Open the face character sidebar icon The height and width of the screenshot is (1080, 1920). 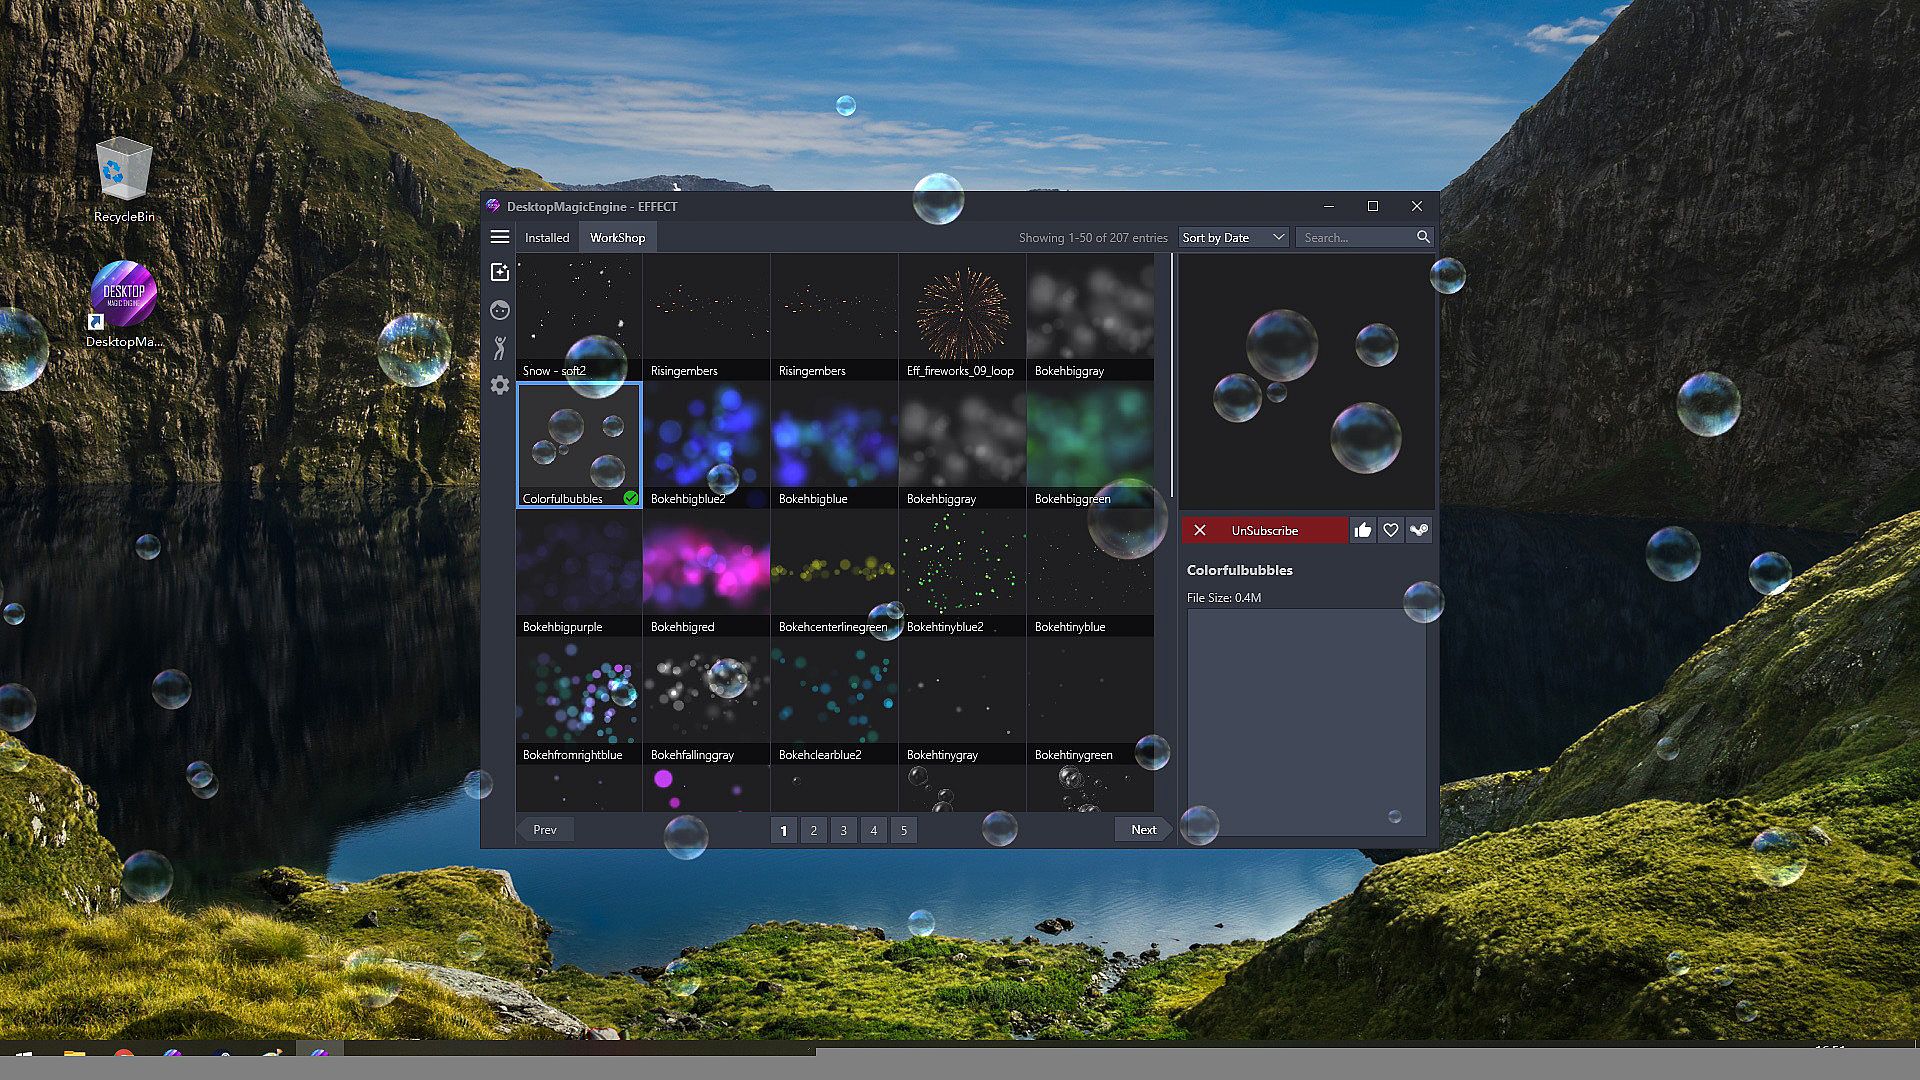(x=500, y=310)
